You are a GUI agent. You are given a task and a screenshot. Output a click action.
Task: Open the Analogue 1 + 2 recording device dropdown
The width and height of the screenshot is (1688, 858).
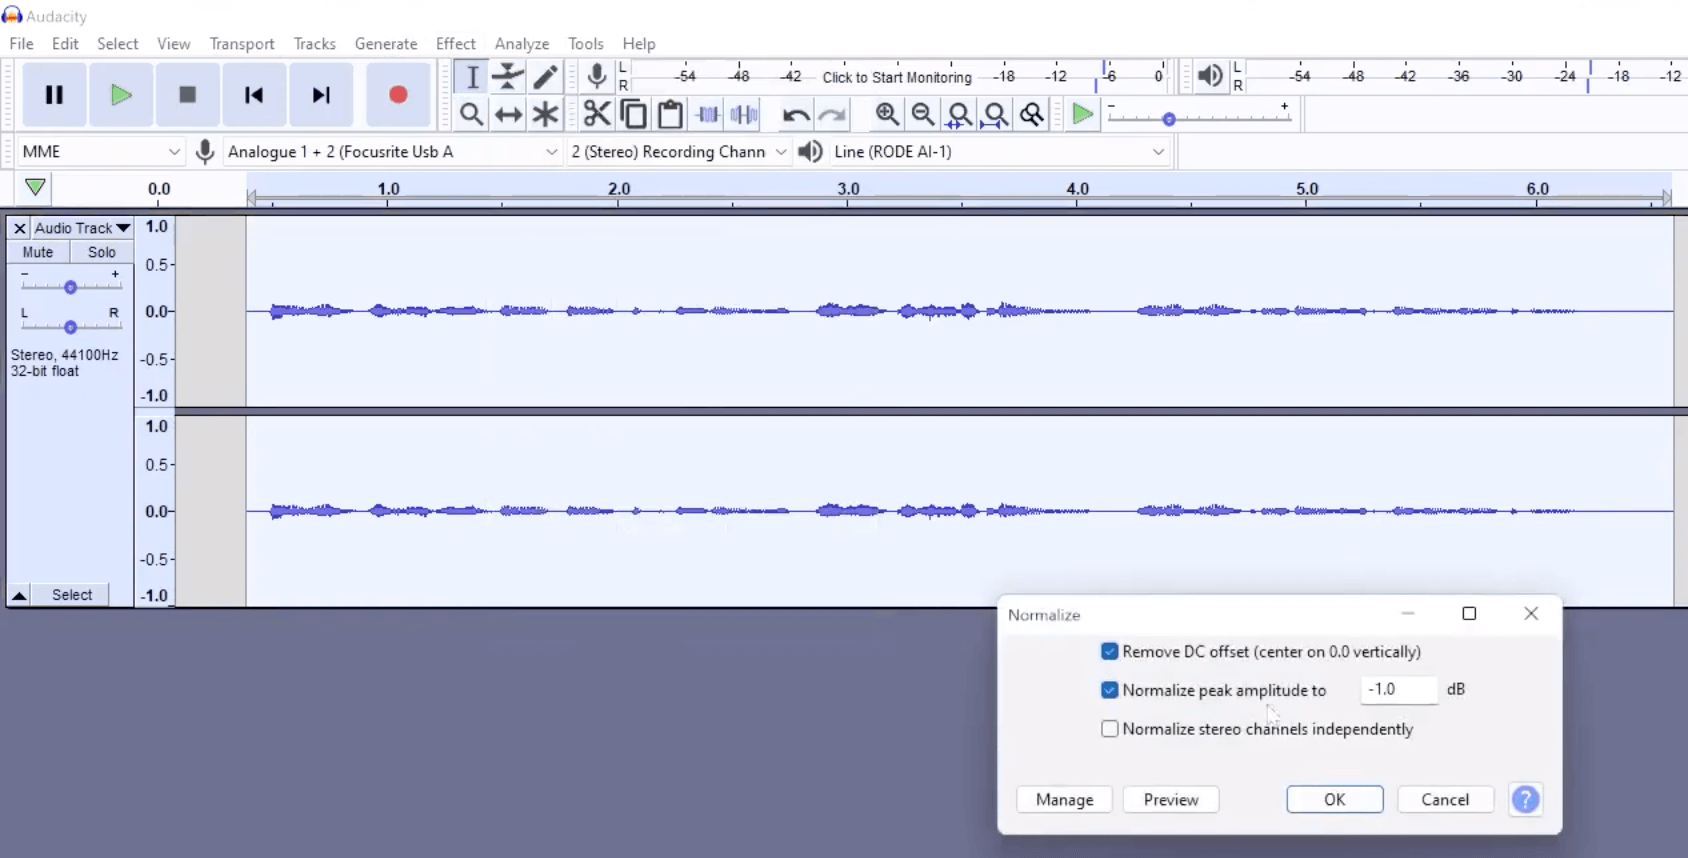392,152
